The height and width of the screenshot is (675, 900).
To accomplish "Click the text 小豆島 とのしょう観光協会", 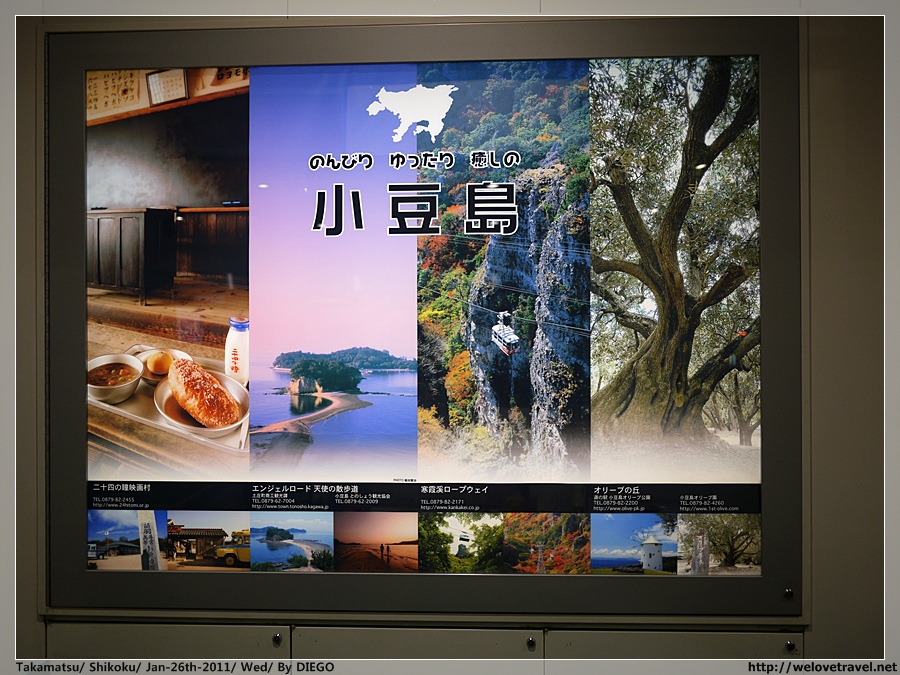I will pyautogui.click(x=362, y=496).
